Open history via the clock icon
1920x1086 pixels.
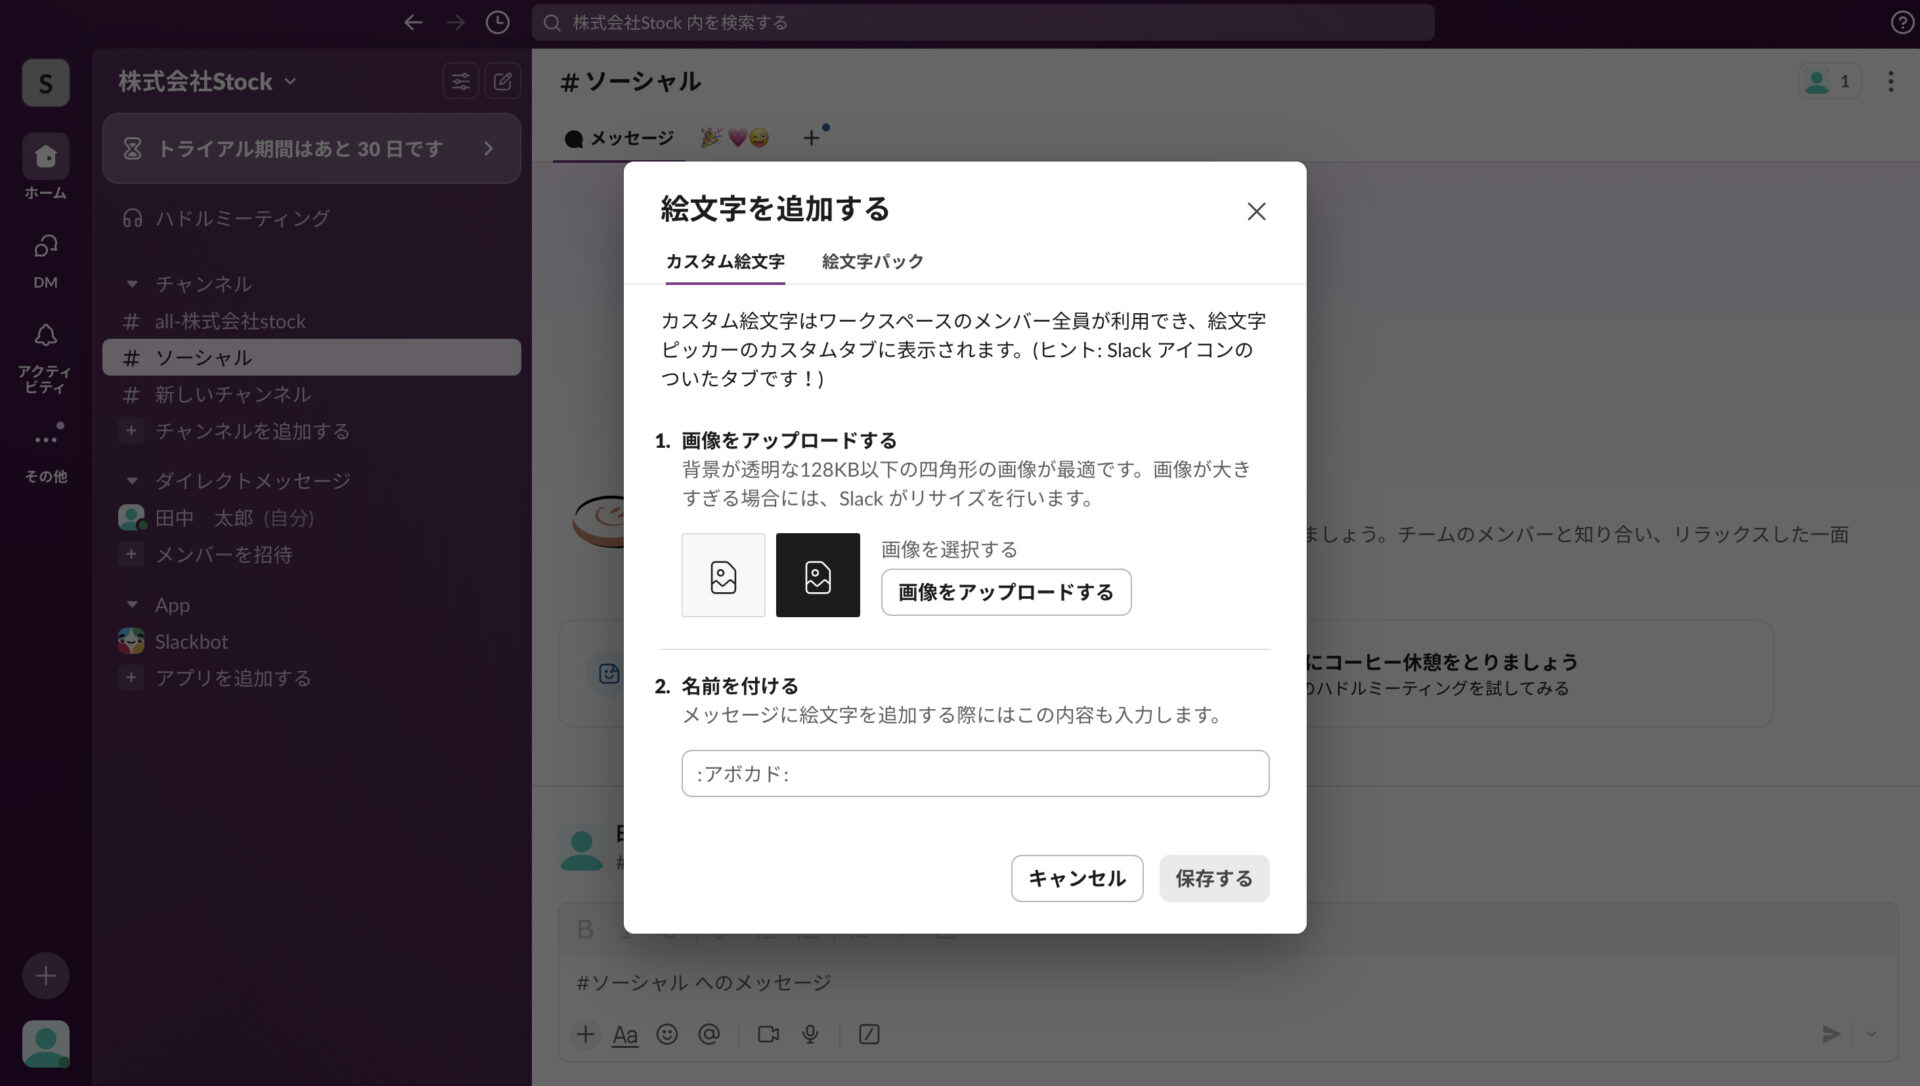point(497,22)
